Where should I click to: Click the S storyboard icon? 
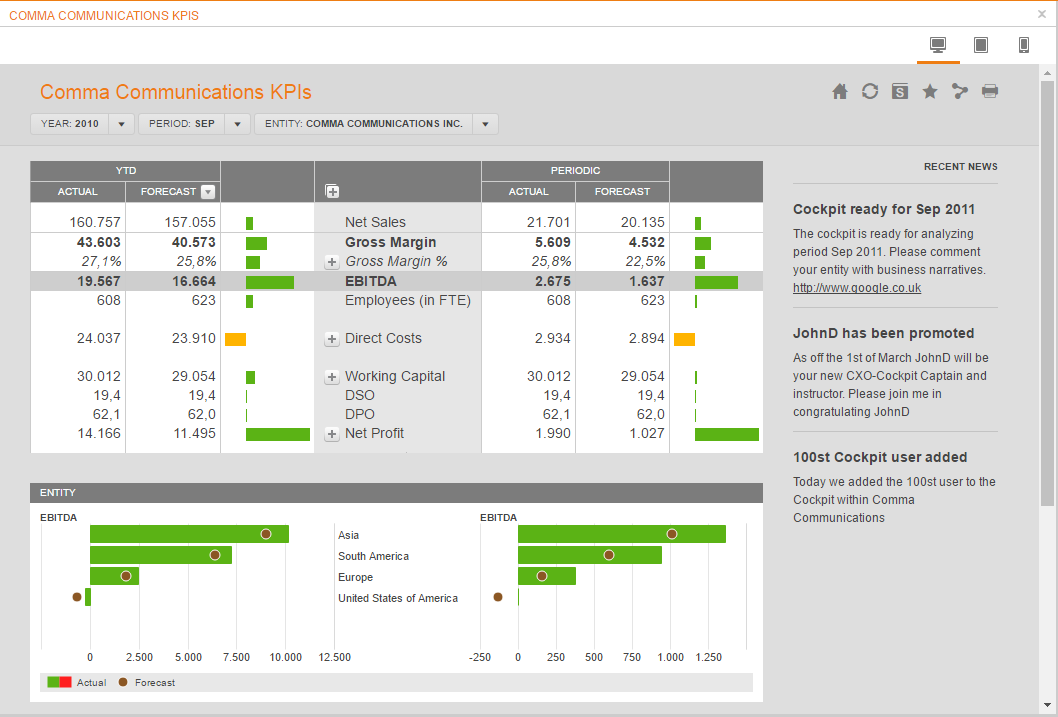900,92
